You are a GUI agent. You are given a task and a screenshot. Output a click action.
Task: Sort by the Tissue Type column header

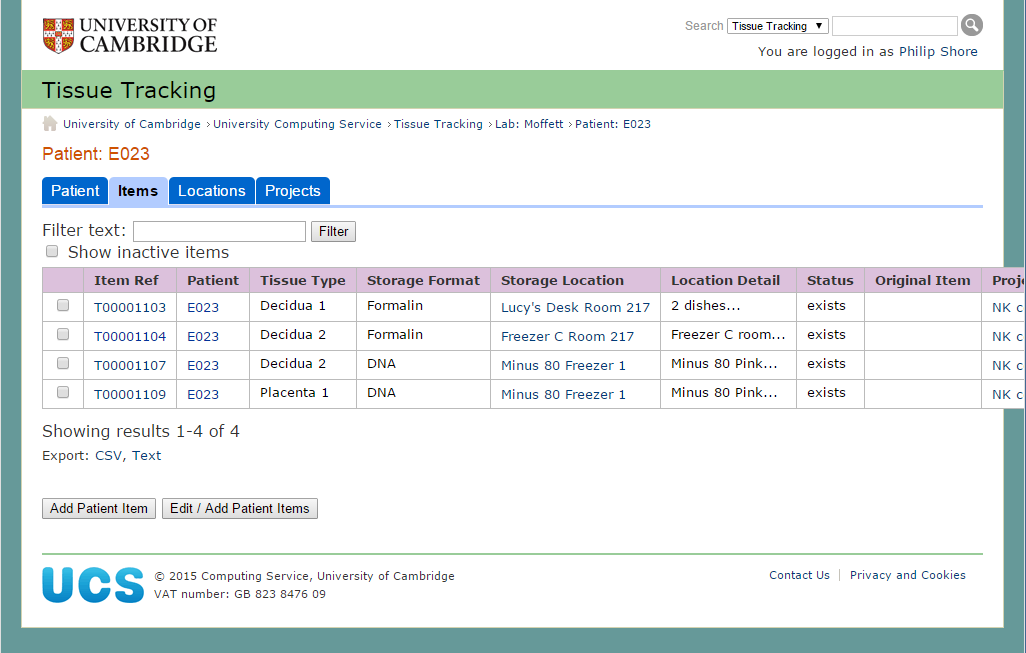tap(303, 281)
